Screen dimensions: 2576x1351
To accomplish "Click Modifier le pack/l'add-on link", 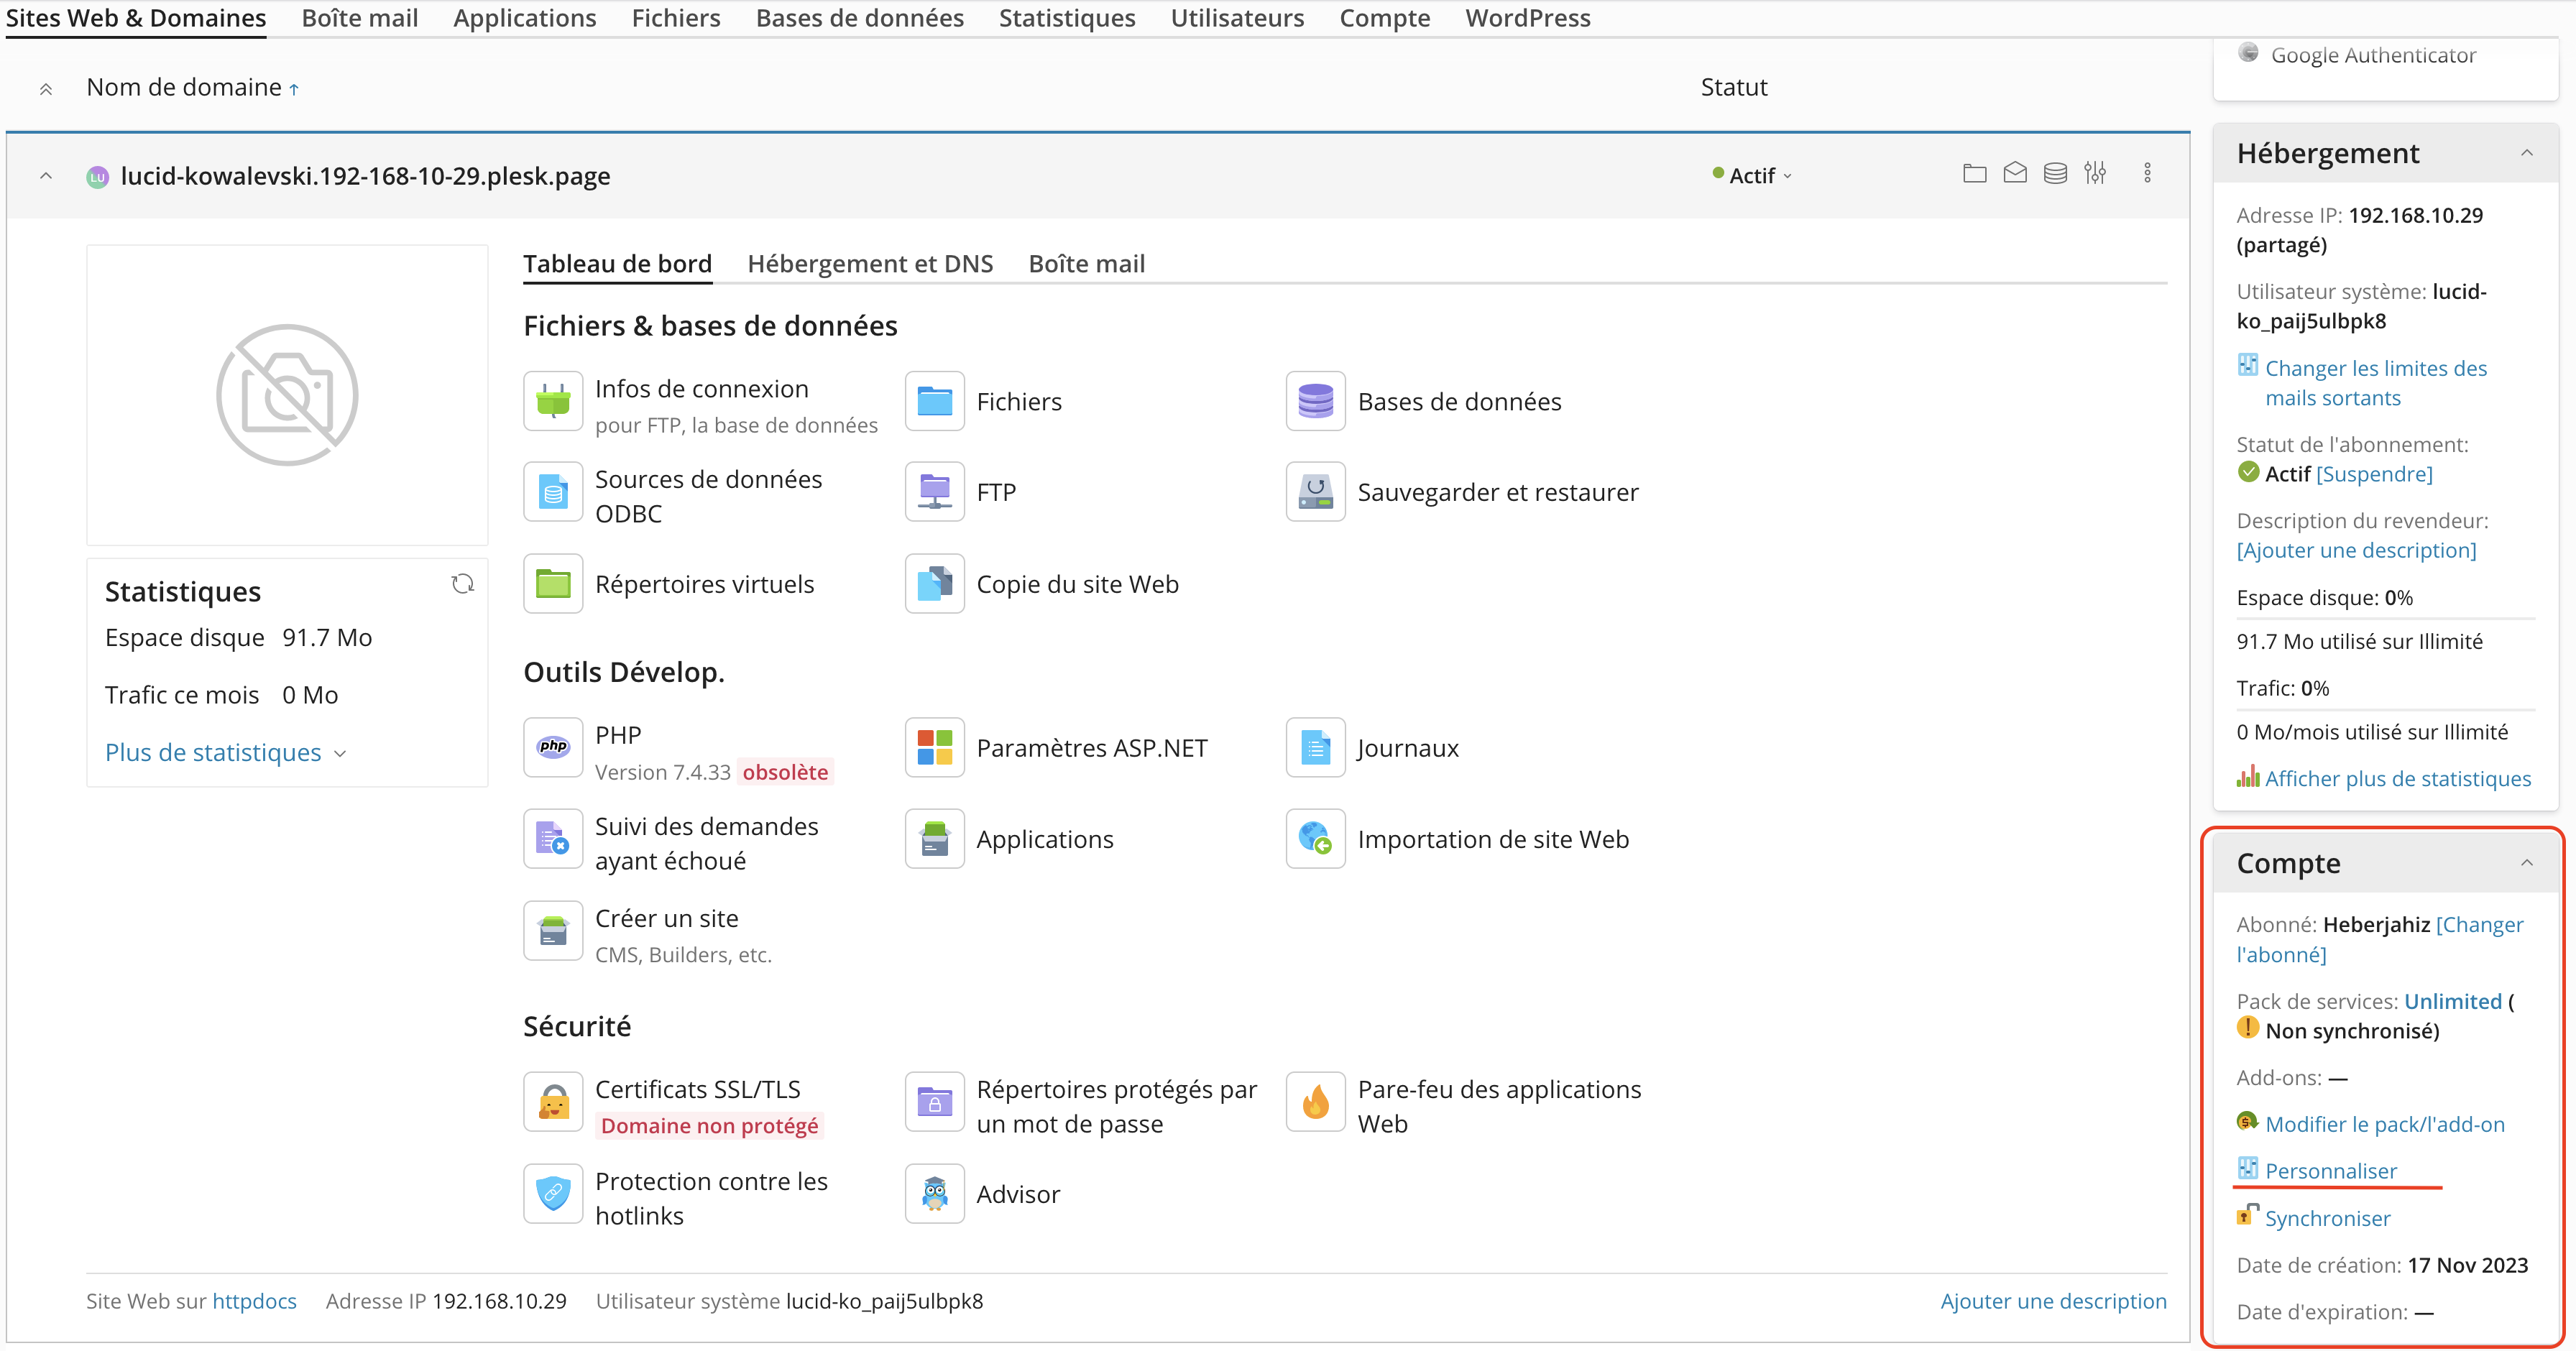I will pyautogui.click(x=2384, y=1124).
